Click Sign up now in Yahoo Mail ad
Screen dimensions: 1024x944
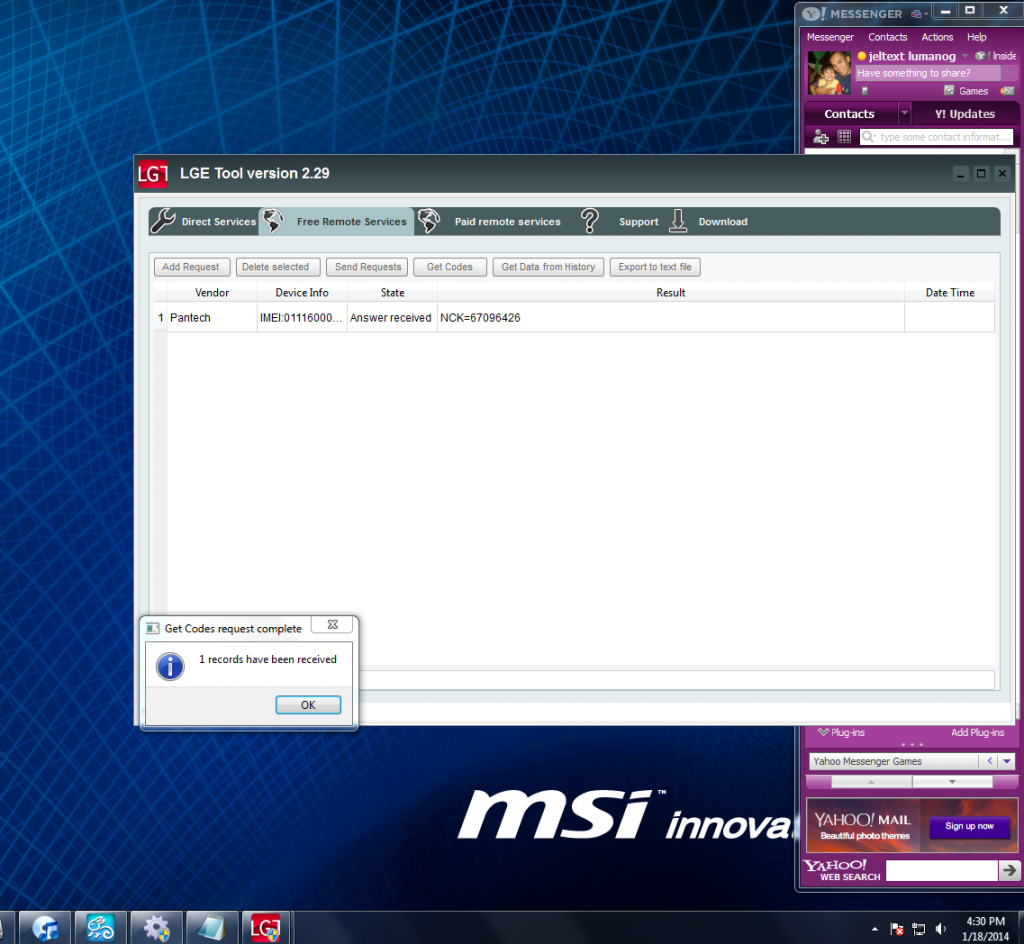pos(969,826)
